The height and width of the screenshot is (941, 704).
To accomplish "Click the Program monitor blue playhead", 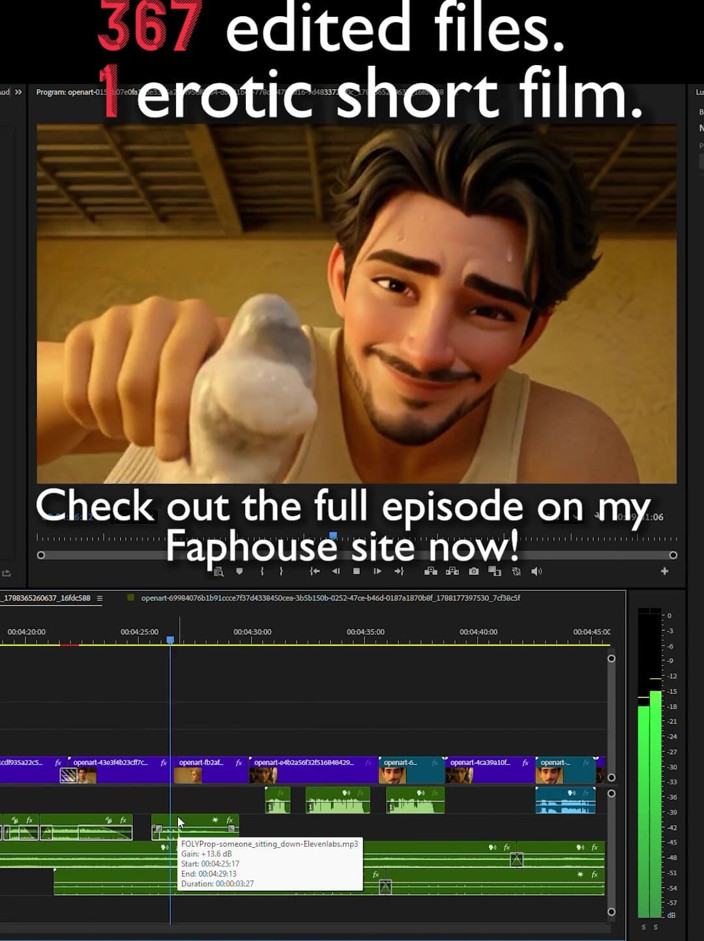I will click(x=333, y=535).
